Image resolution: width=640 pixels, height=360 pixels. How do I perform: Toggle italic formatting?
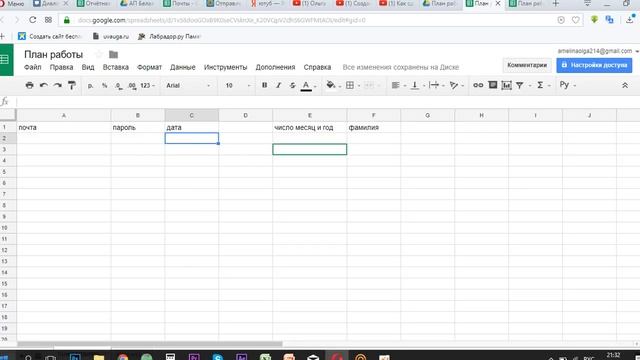tap(278, 85)
